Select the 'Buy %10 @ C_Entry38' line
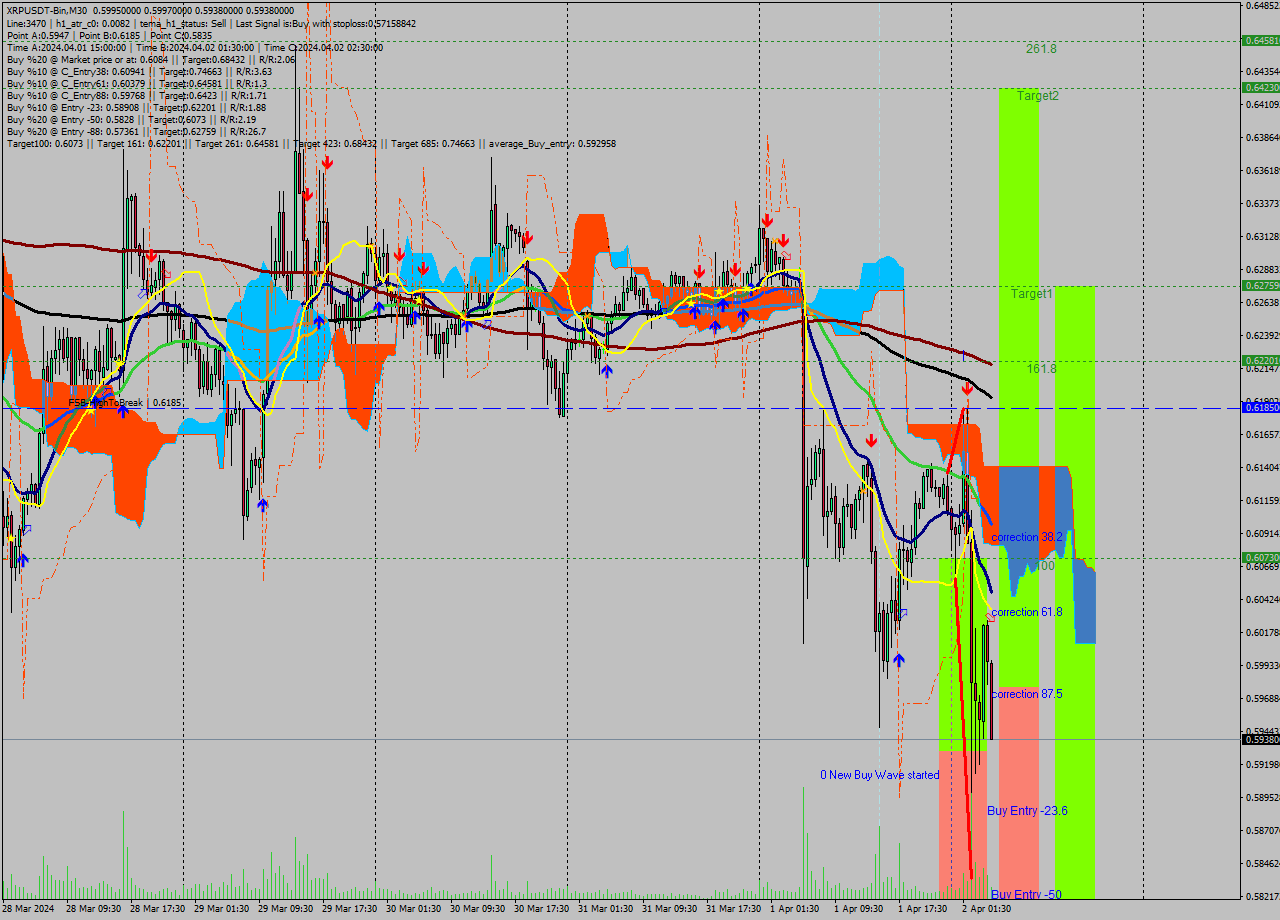The image size is (1280, 920). point(139,71)
